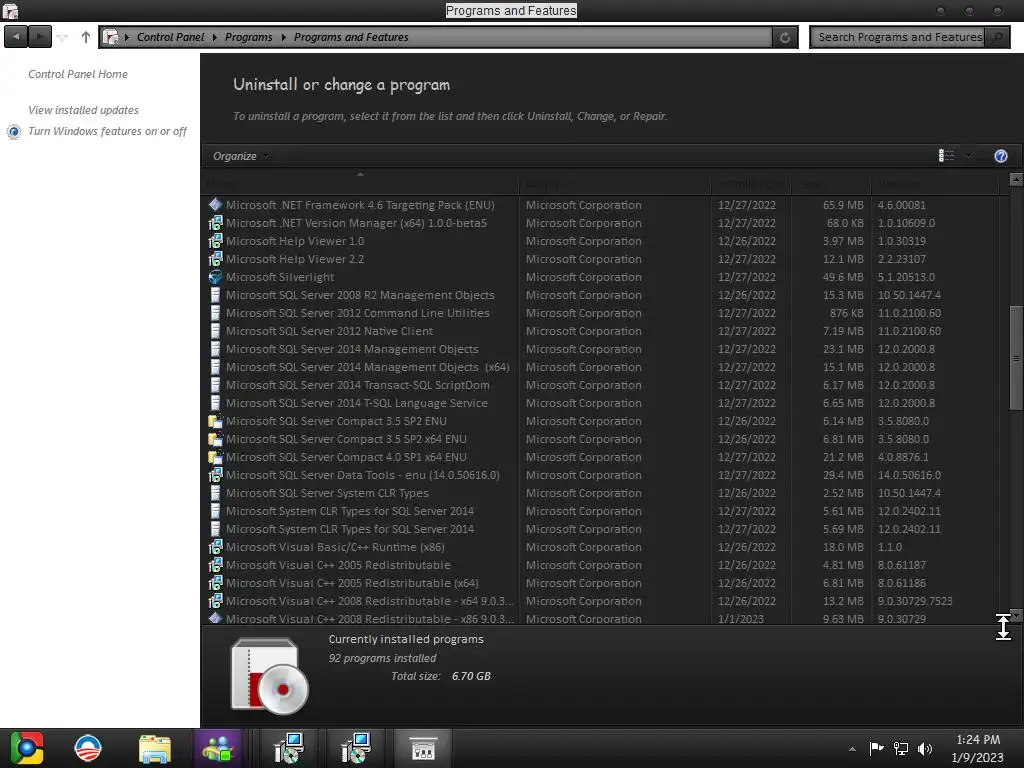
Task: Change the list view with the view icon
Action: click(x=946, y=155)
